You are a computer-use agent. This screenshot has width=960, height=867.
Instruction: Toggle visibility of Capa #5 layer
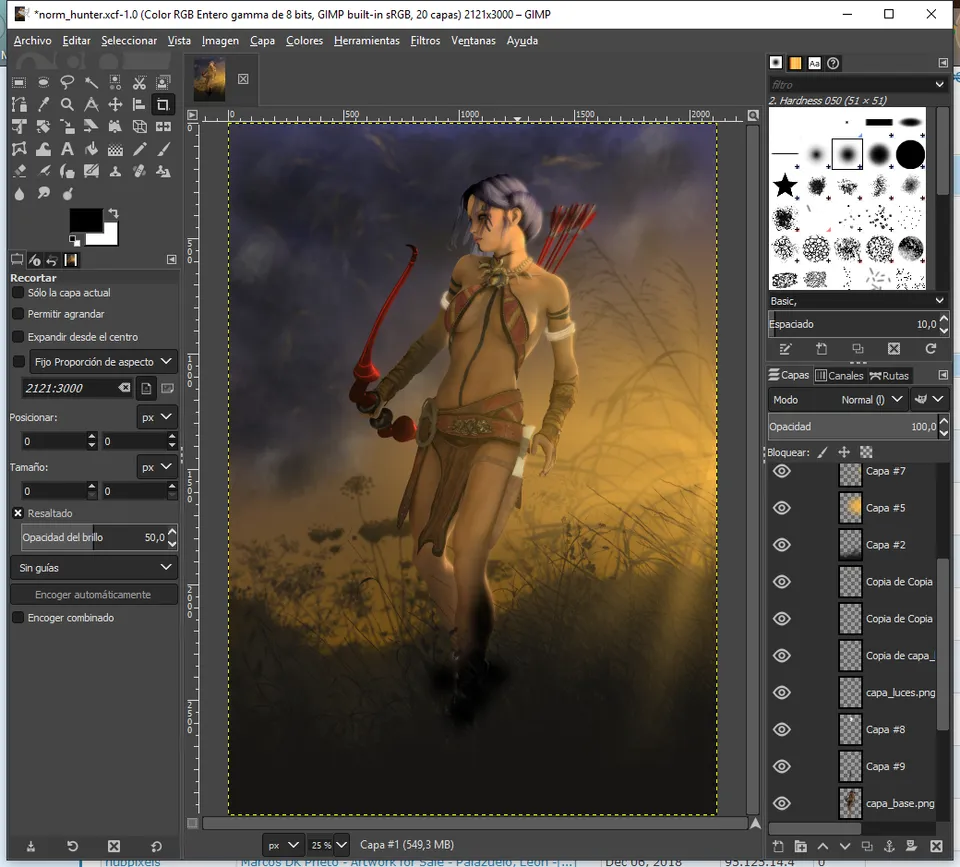[782, 508]
